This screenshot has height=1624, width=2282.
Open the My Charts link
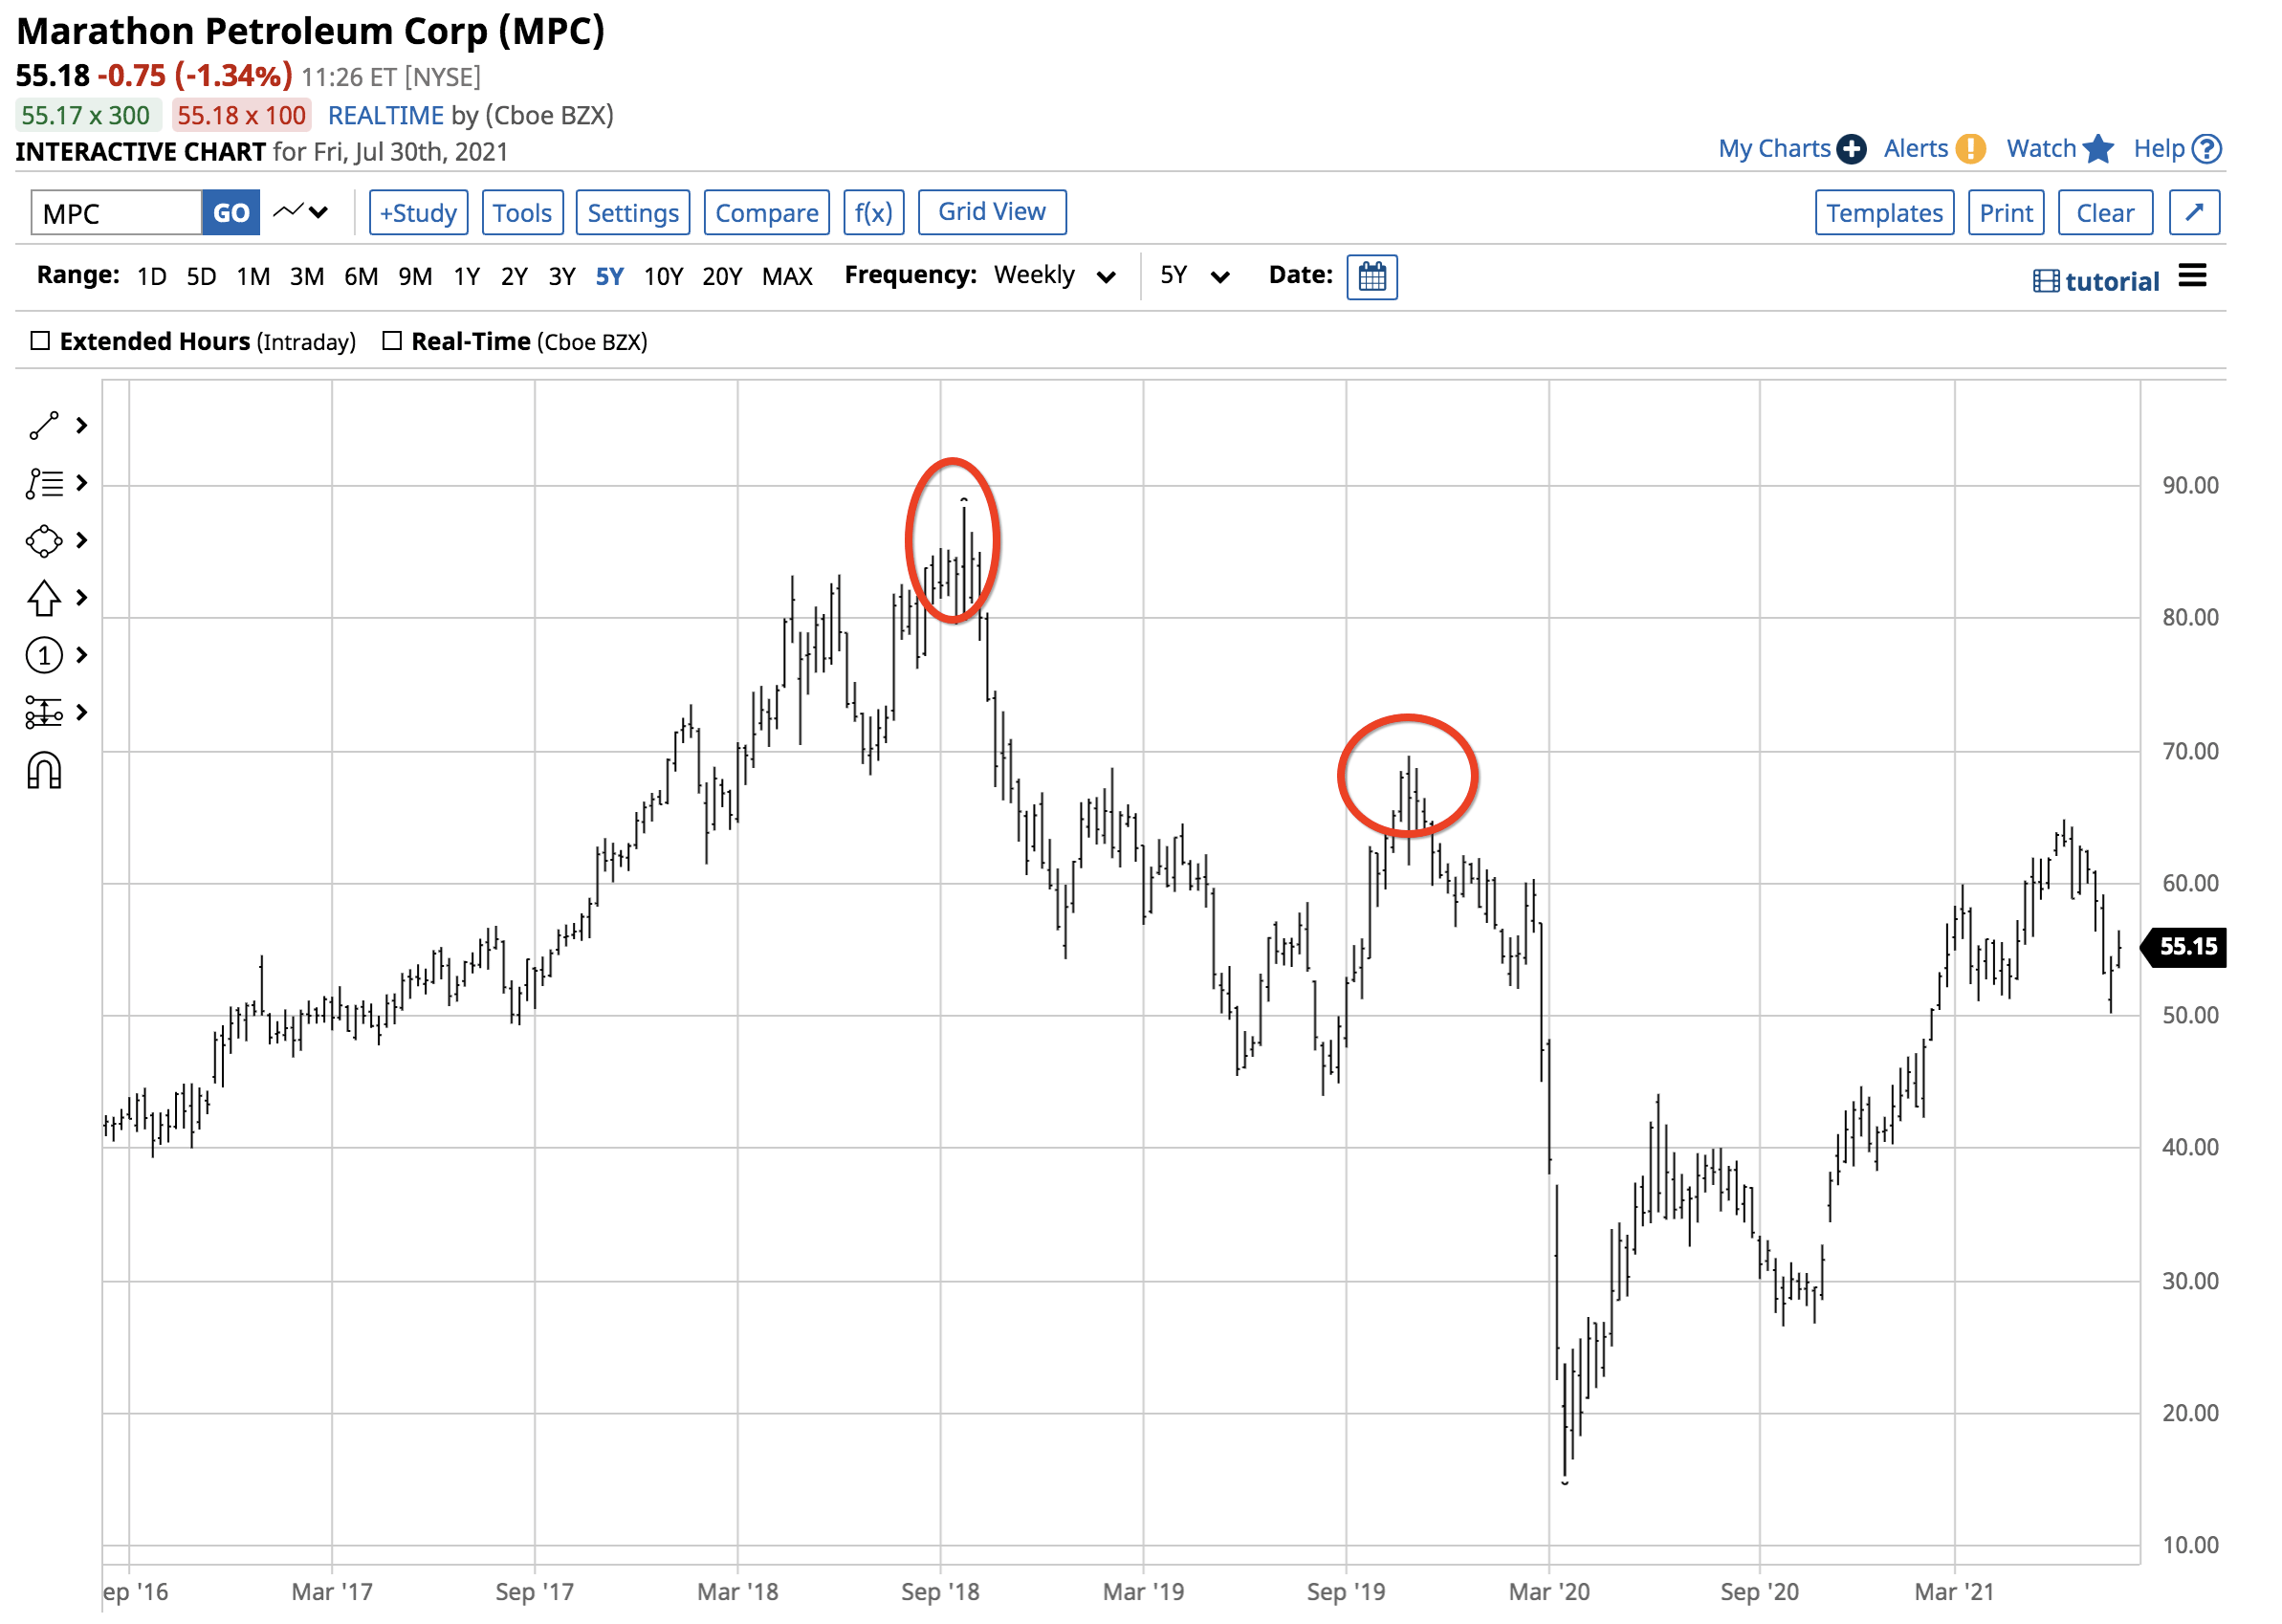[1774, 149]
